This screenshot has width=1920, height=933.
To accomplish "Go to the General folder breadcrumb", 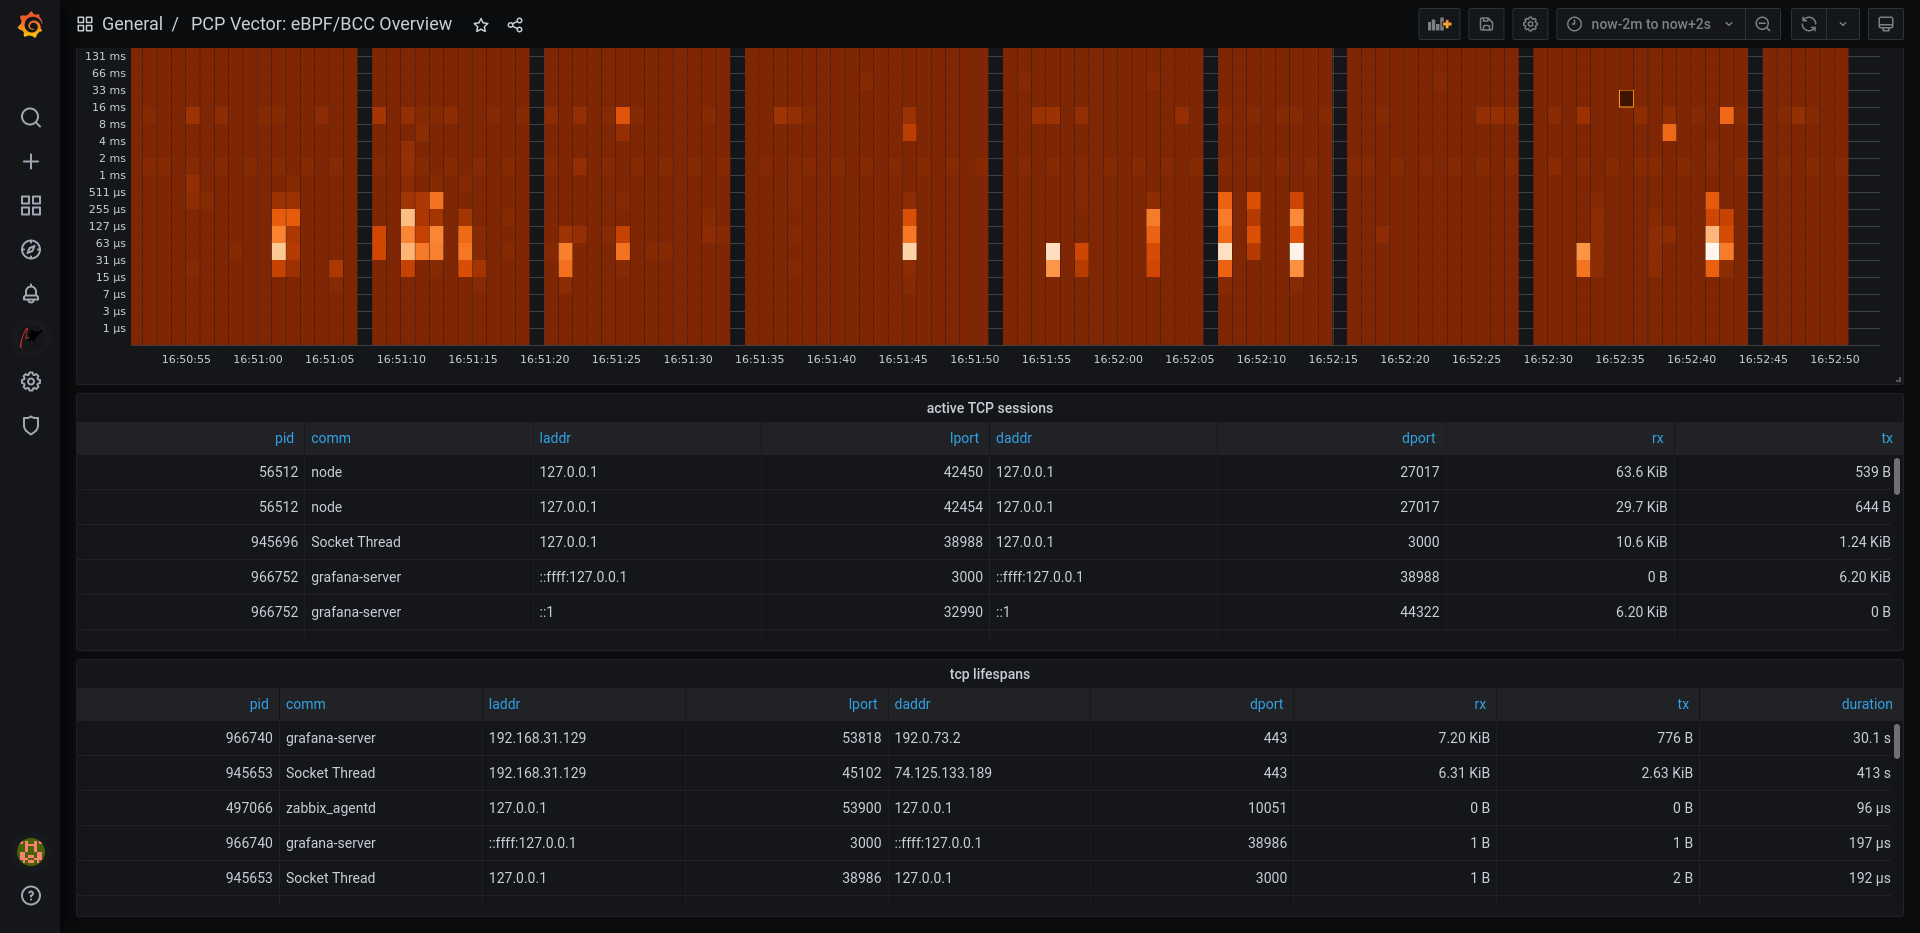I will tap(132, 24).
